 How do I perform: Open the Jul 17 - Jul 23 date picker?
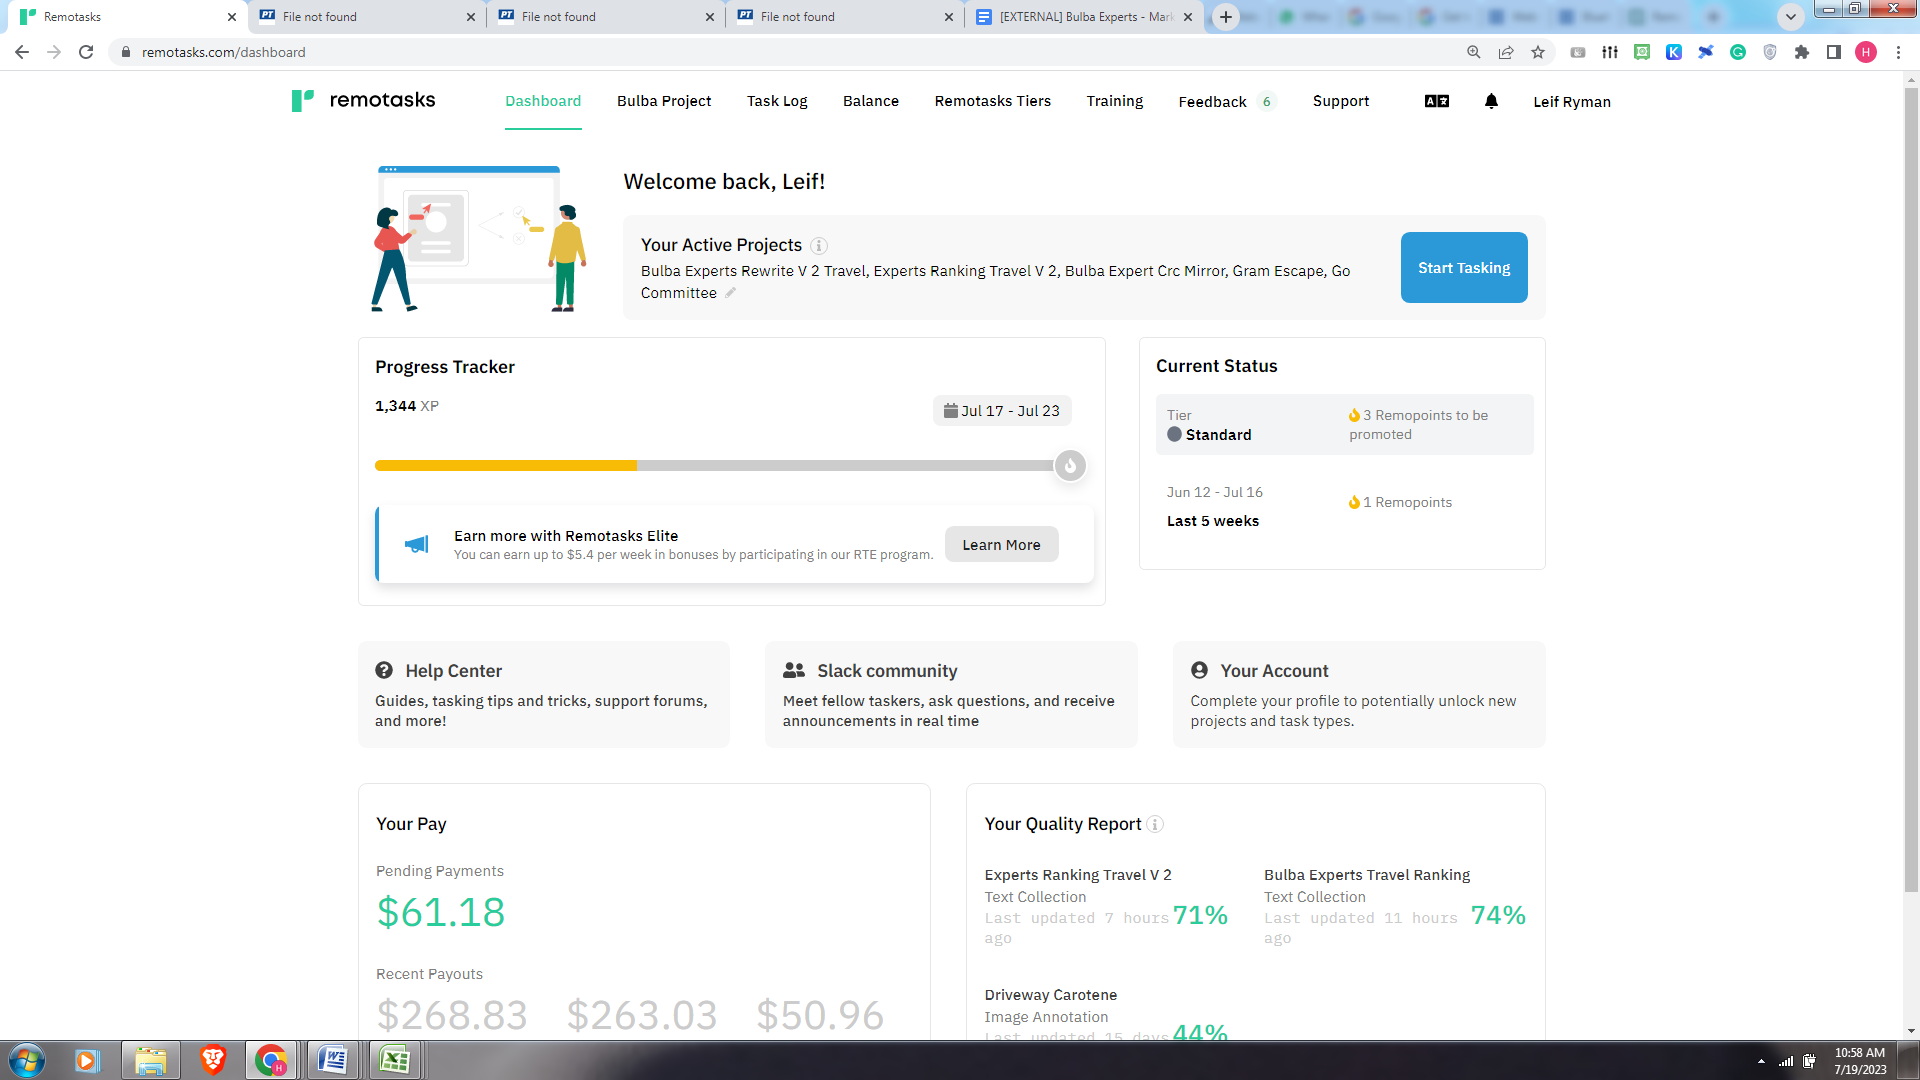coord(1001,411)
